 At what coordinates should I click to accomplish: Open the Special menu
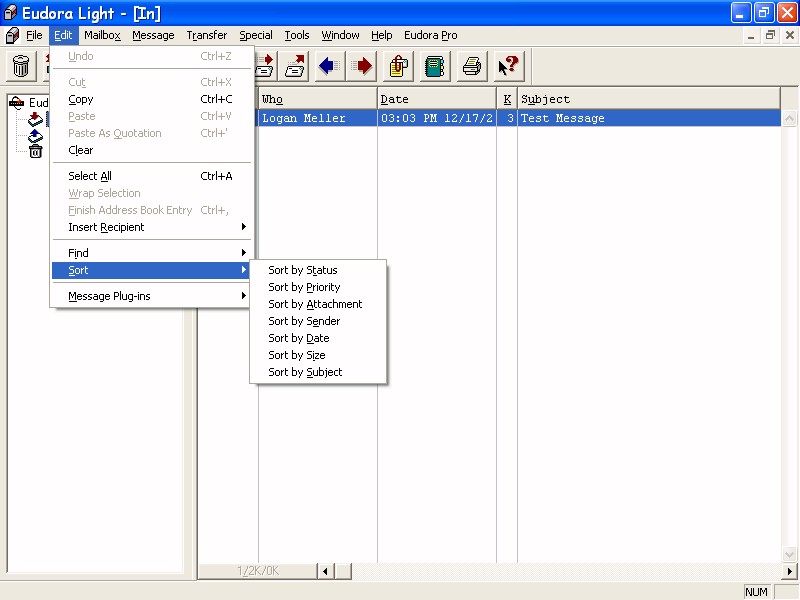pos(256,35)
